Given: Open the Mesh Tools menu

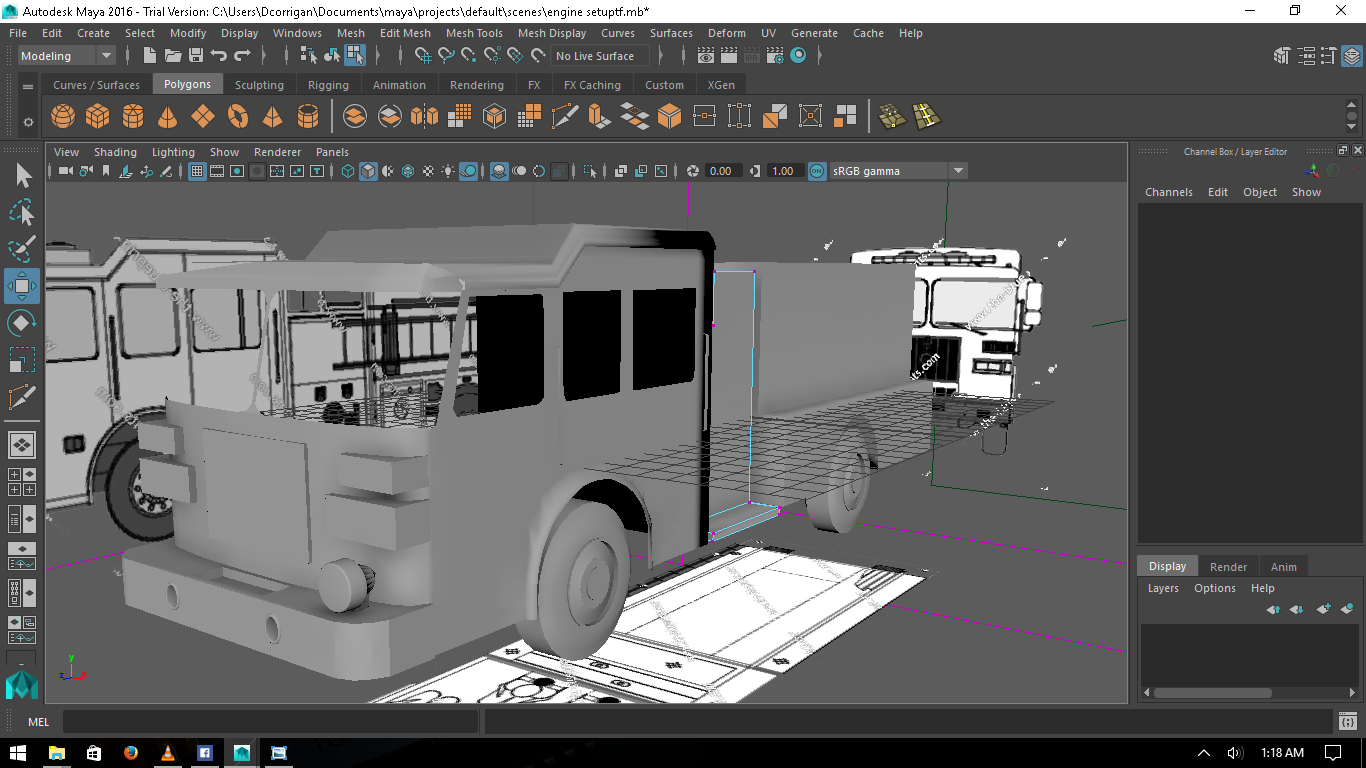Looking at the screenshot, I should pos(474,33).
